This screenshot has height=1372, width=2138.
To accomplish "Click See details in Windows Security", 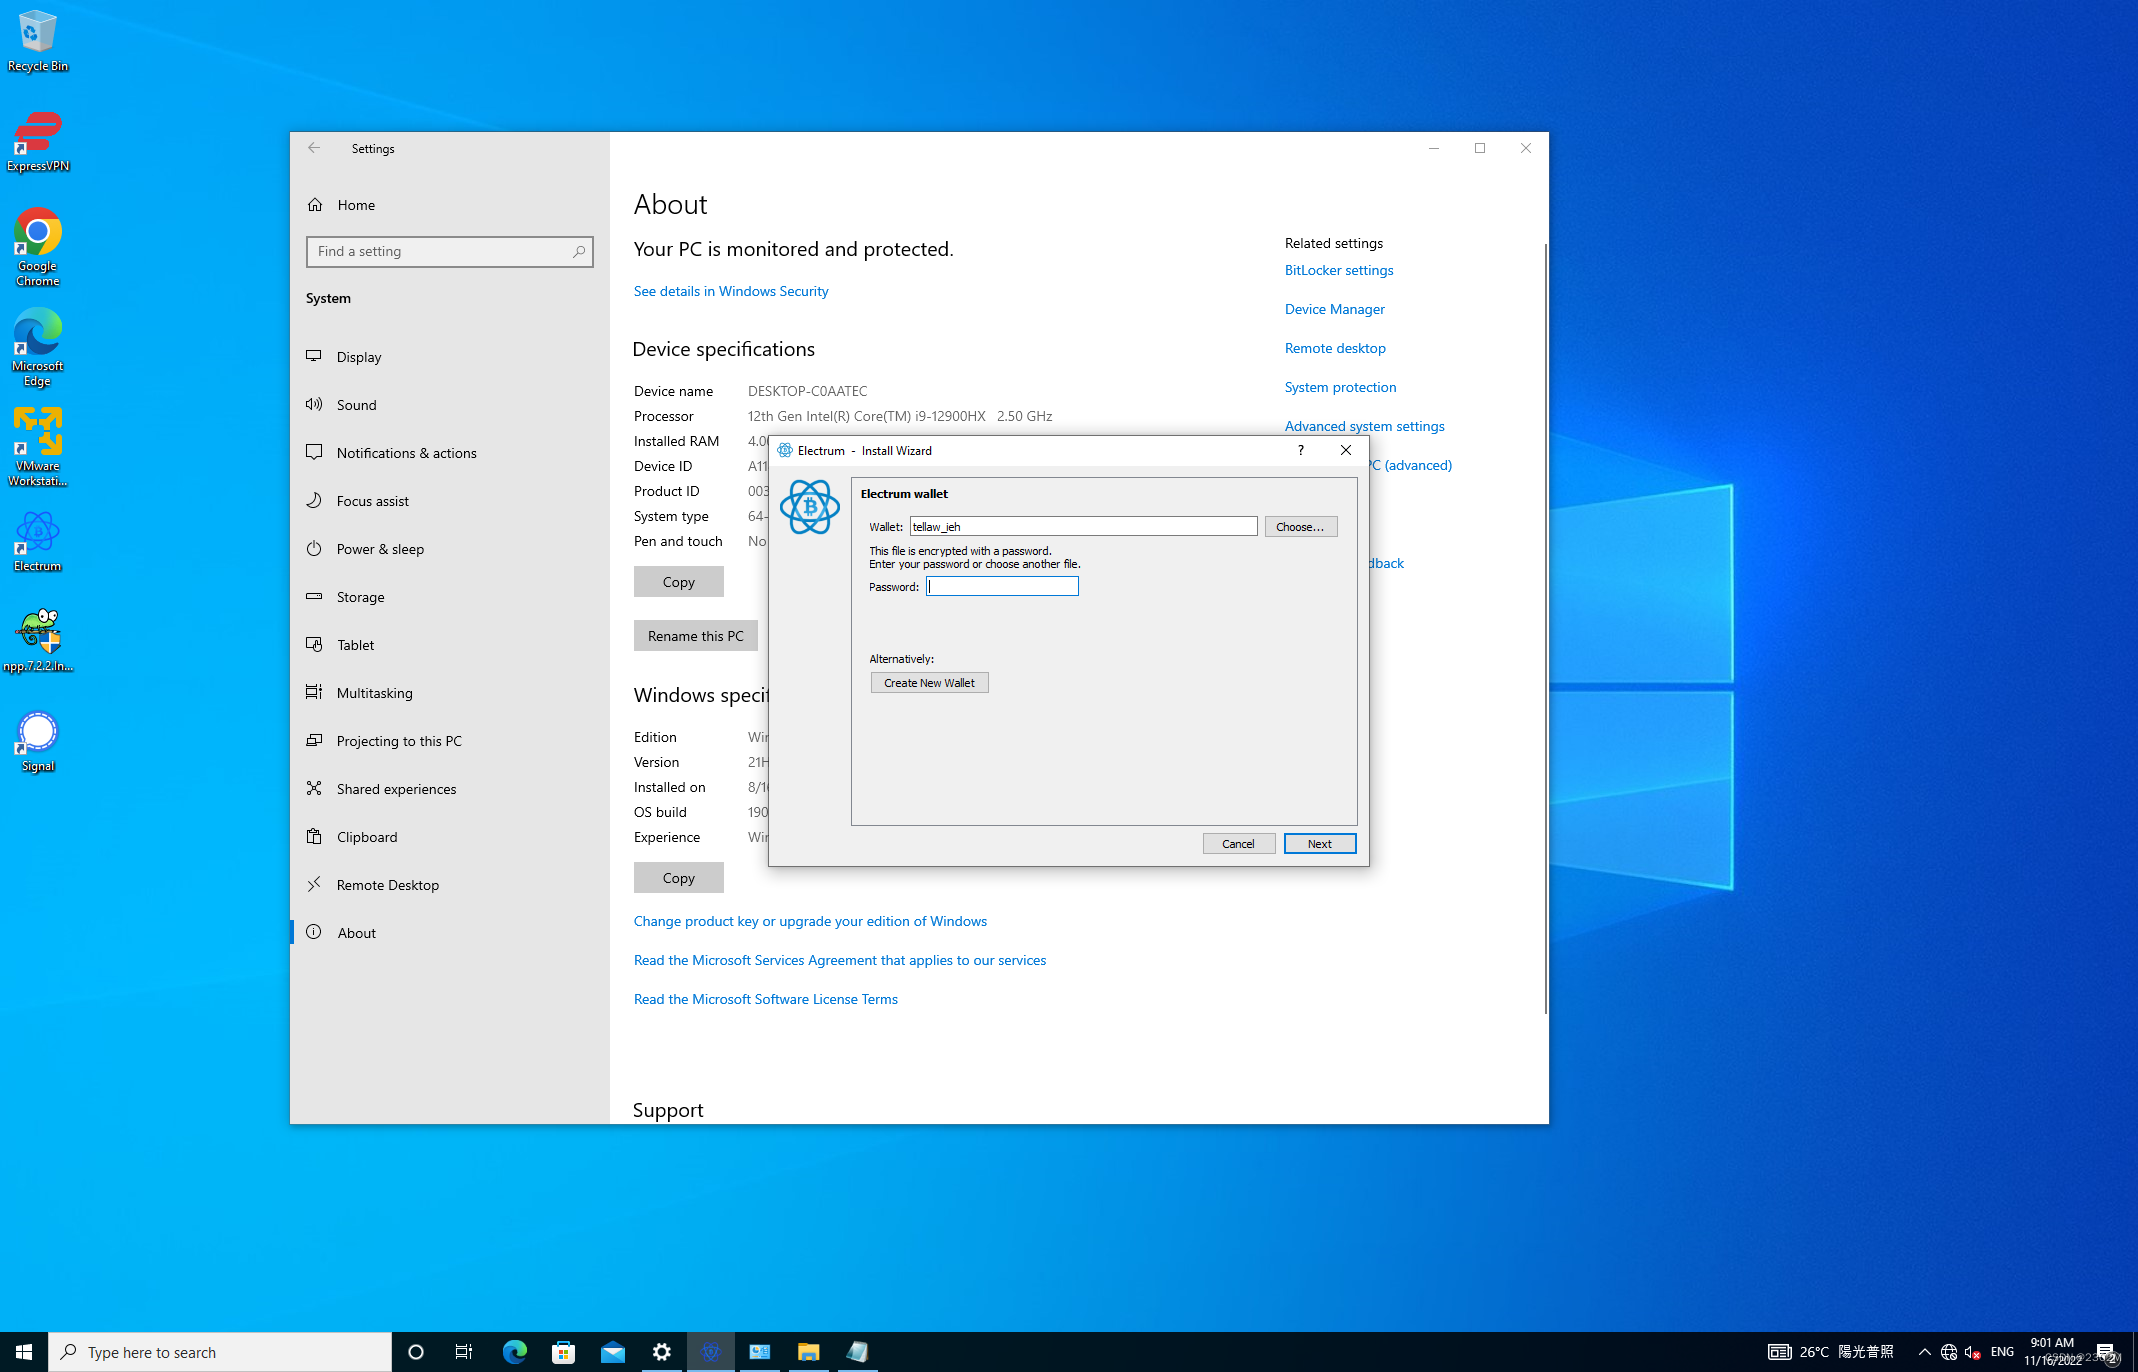I will click(x=730, y=291).
